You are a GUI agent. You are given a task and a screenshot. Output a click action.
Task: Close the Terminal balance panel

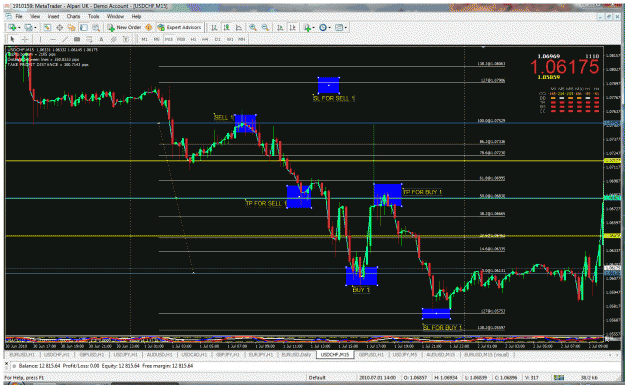pyautogui.click(x=6, y=363)
